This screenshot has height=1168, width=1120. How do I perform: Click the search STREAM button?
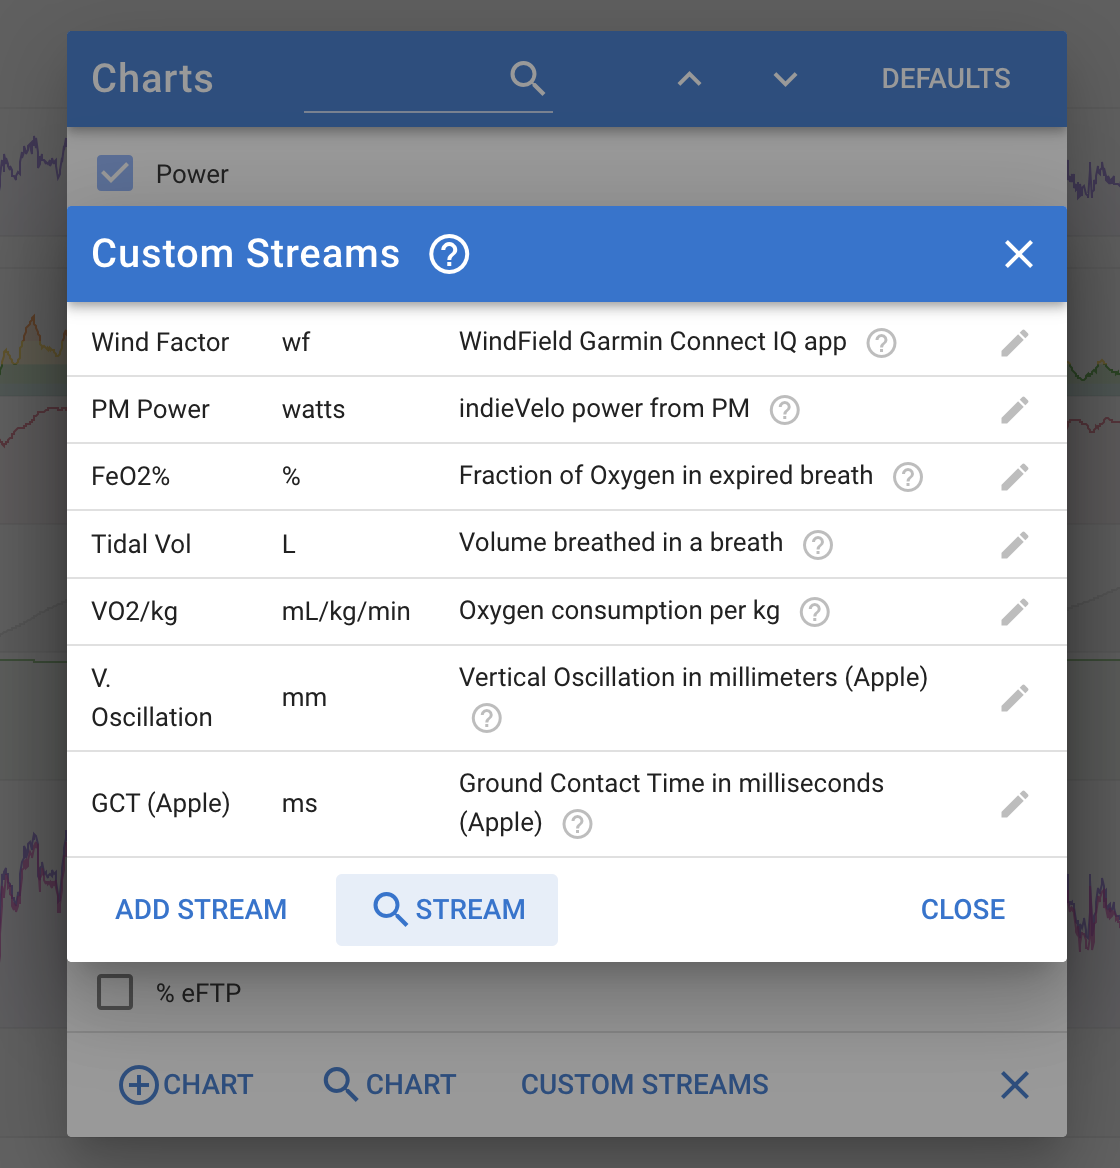(447, 909)
